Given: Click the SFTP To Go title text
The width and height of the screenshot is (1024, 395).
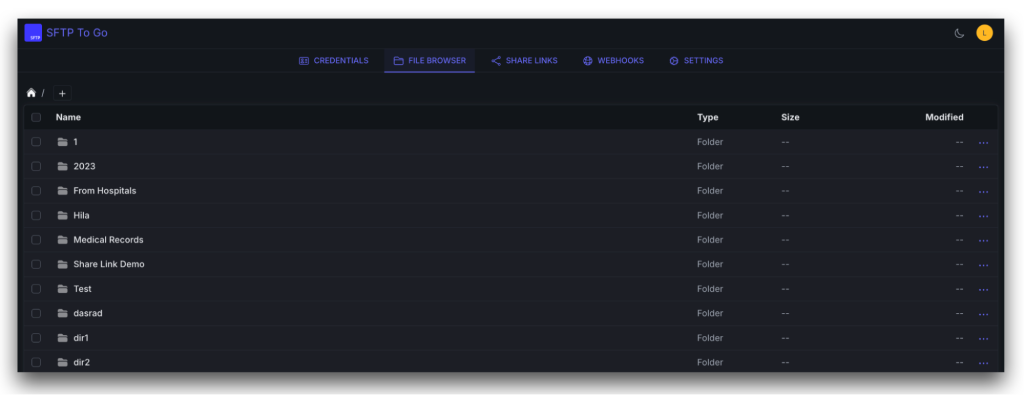Looking at the screenshot, I should (77, 33).
